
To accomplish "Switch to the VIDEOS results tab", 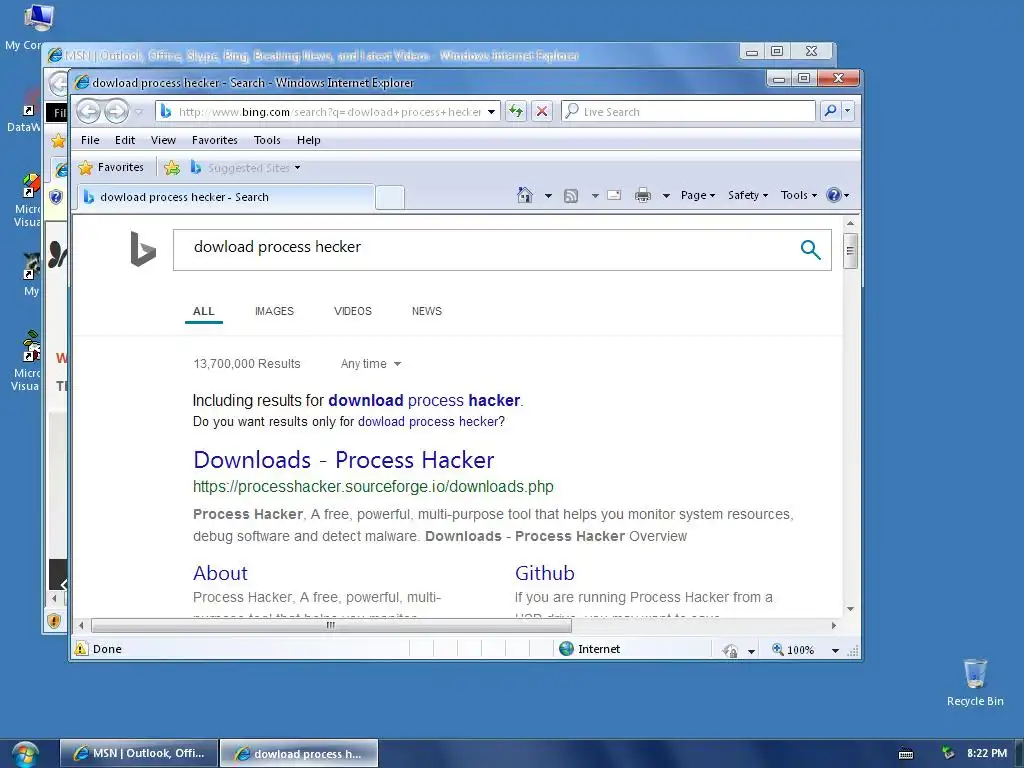I will click(353, 311).
